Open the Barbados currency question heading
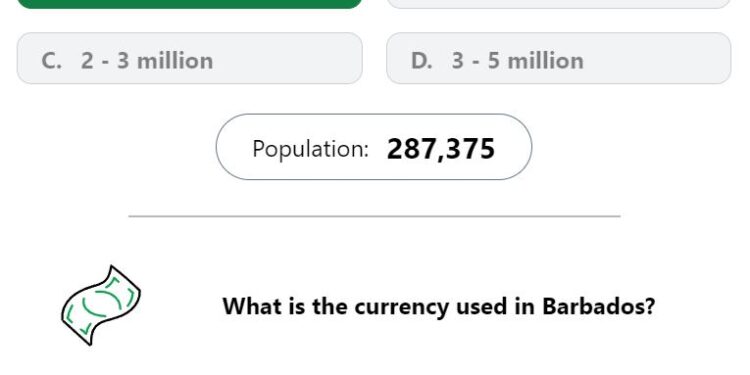750x375 pixels. coord(439,306)
